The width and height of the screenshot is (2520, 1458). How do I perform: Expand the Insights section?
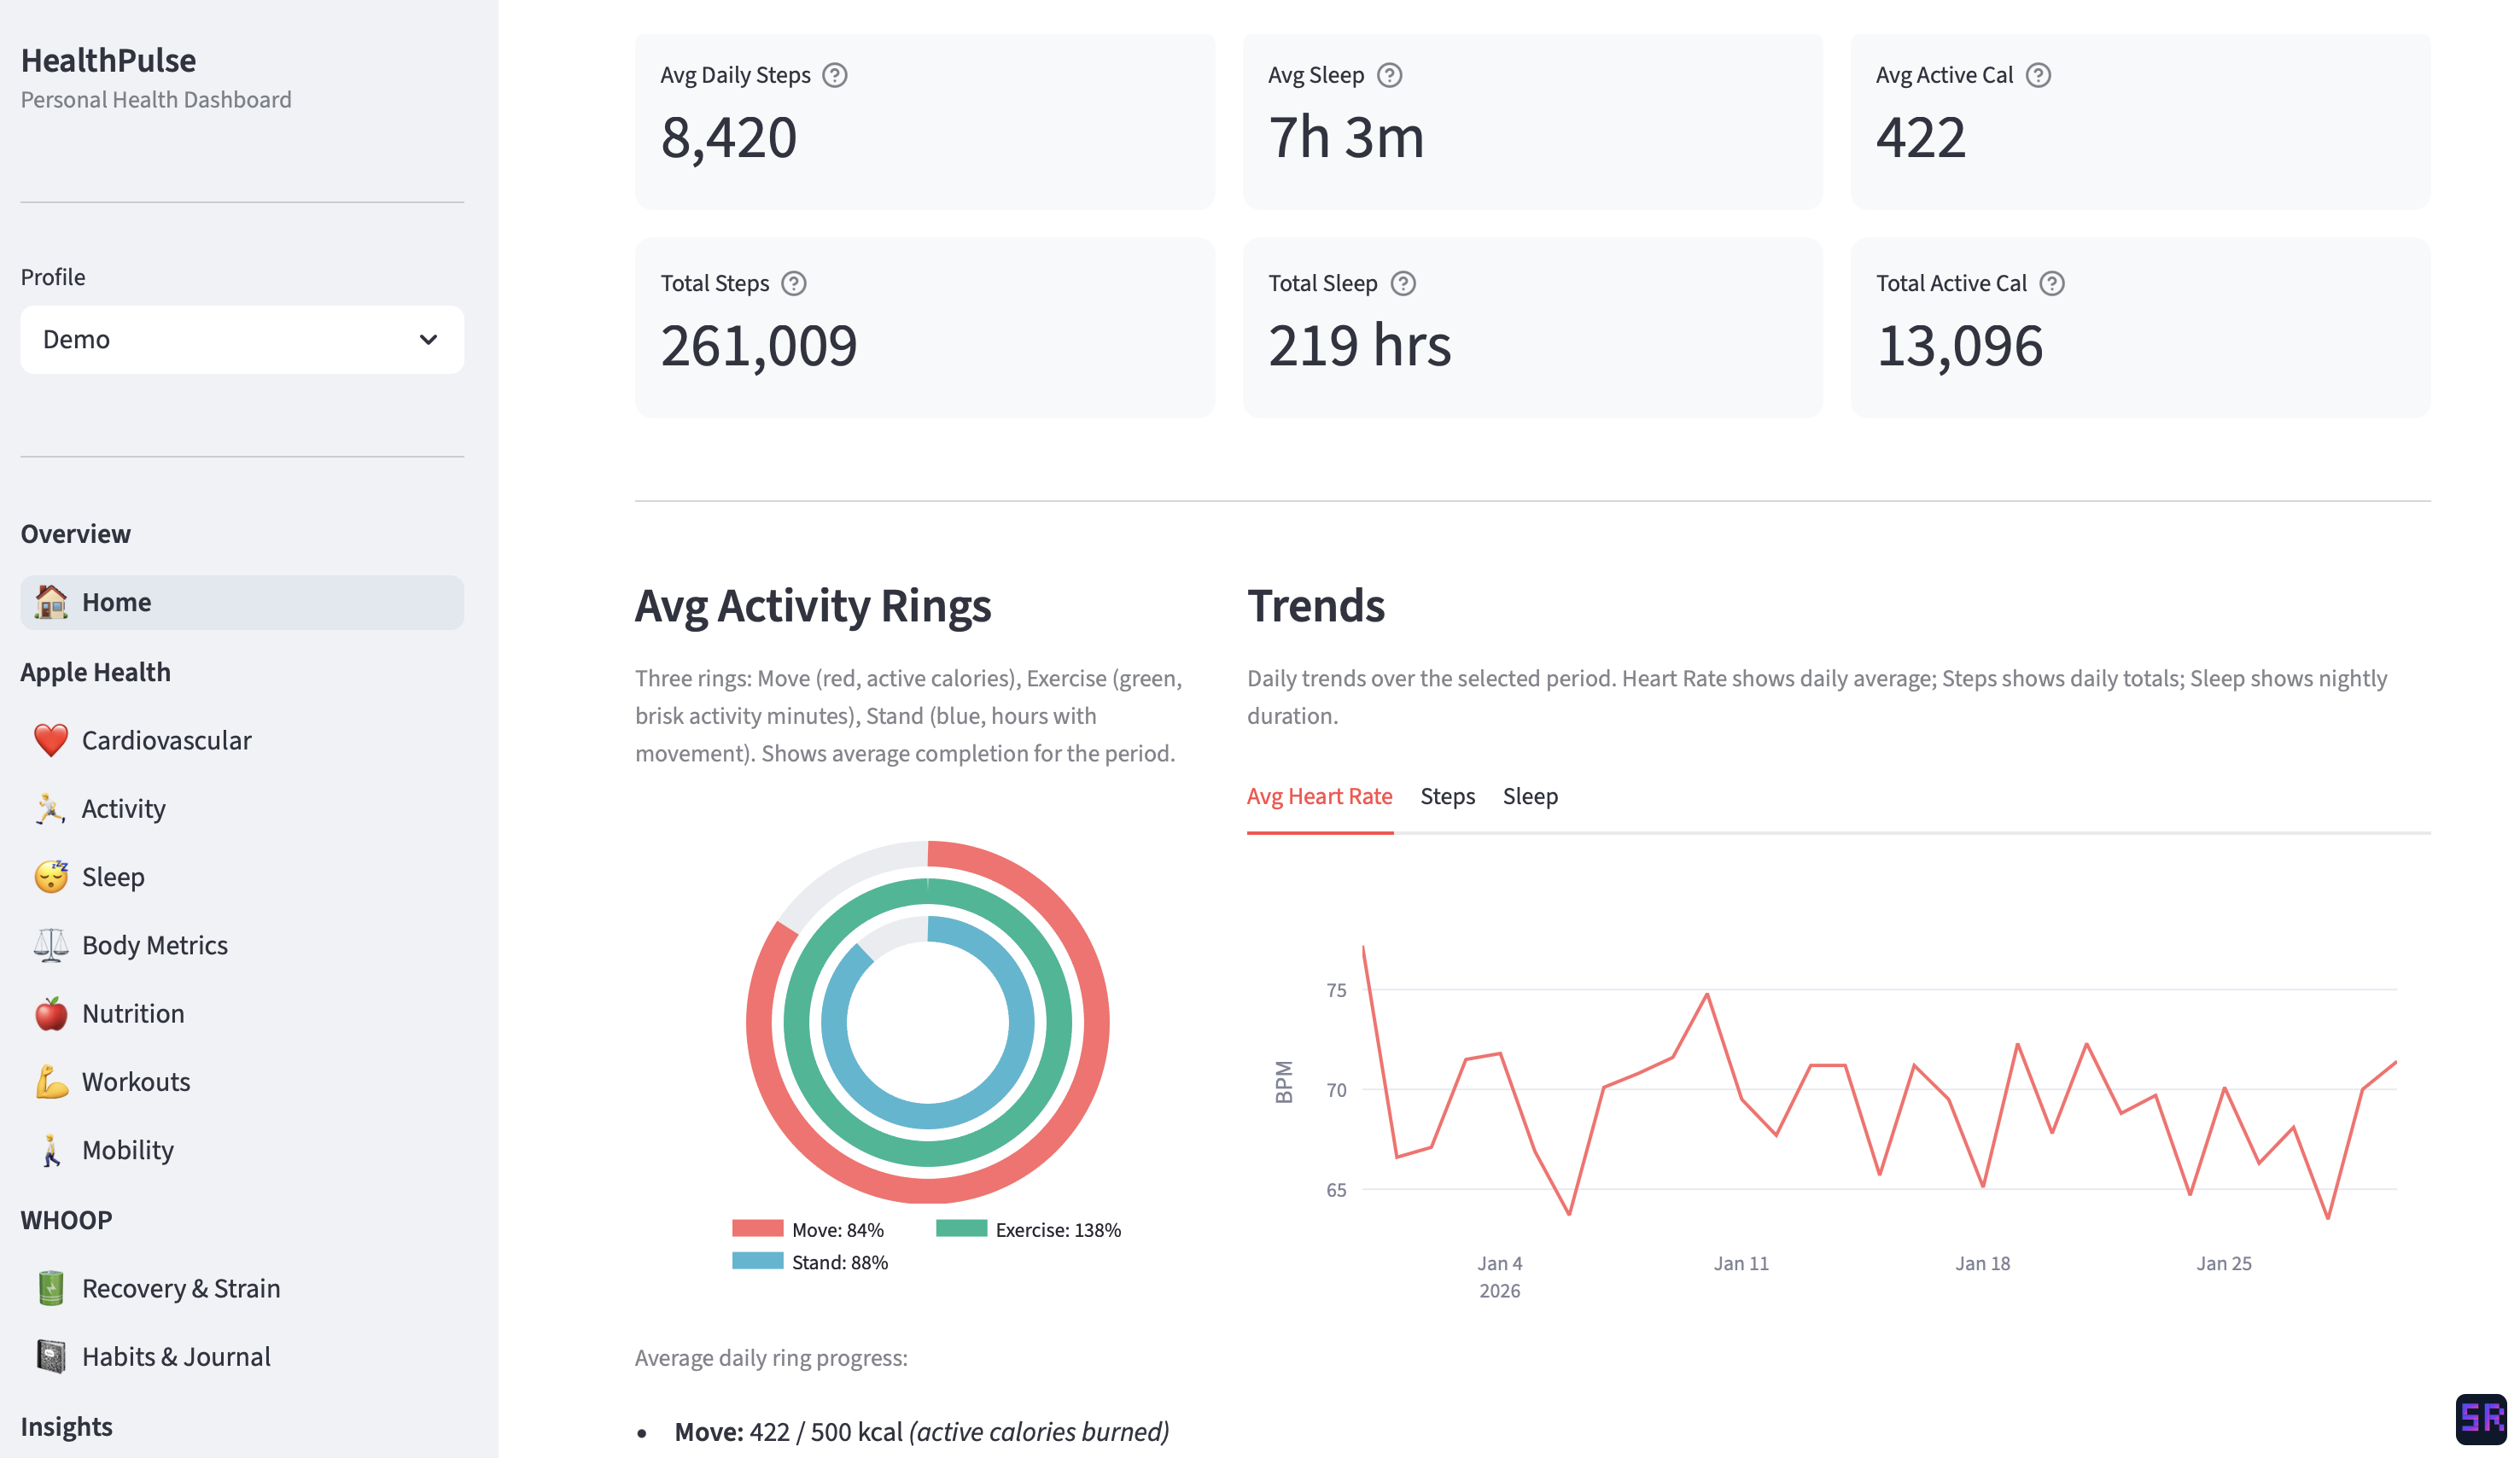coord(65,1426)
